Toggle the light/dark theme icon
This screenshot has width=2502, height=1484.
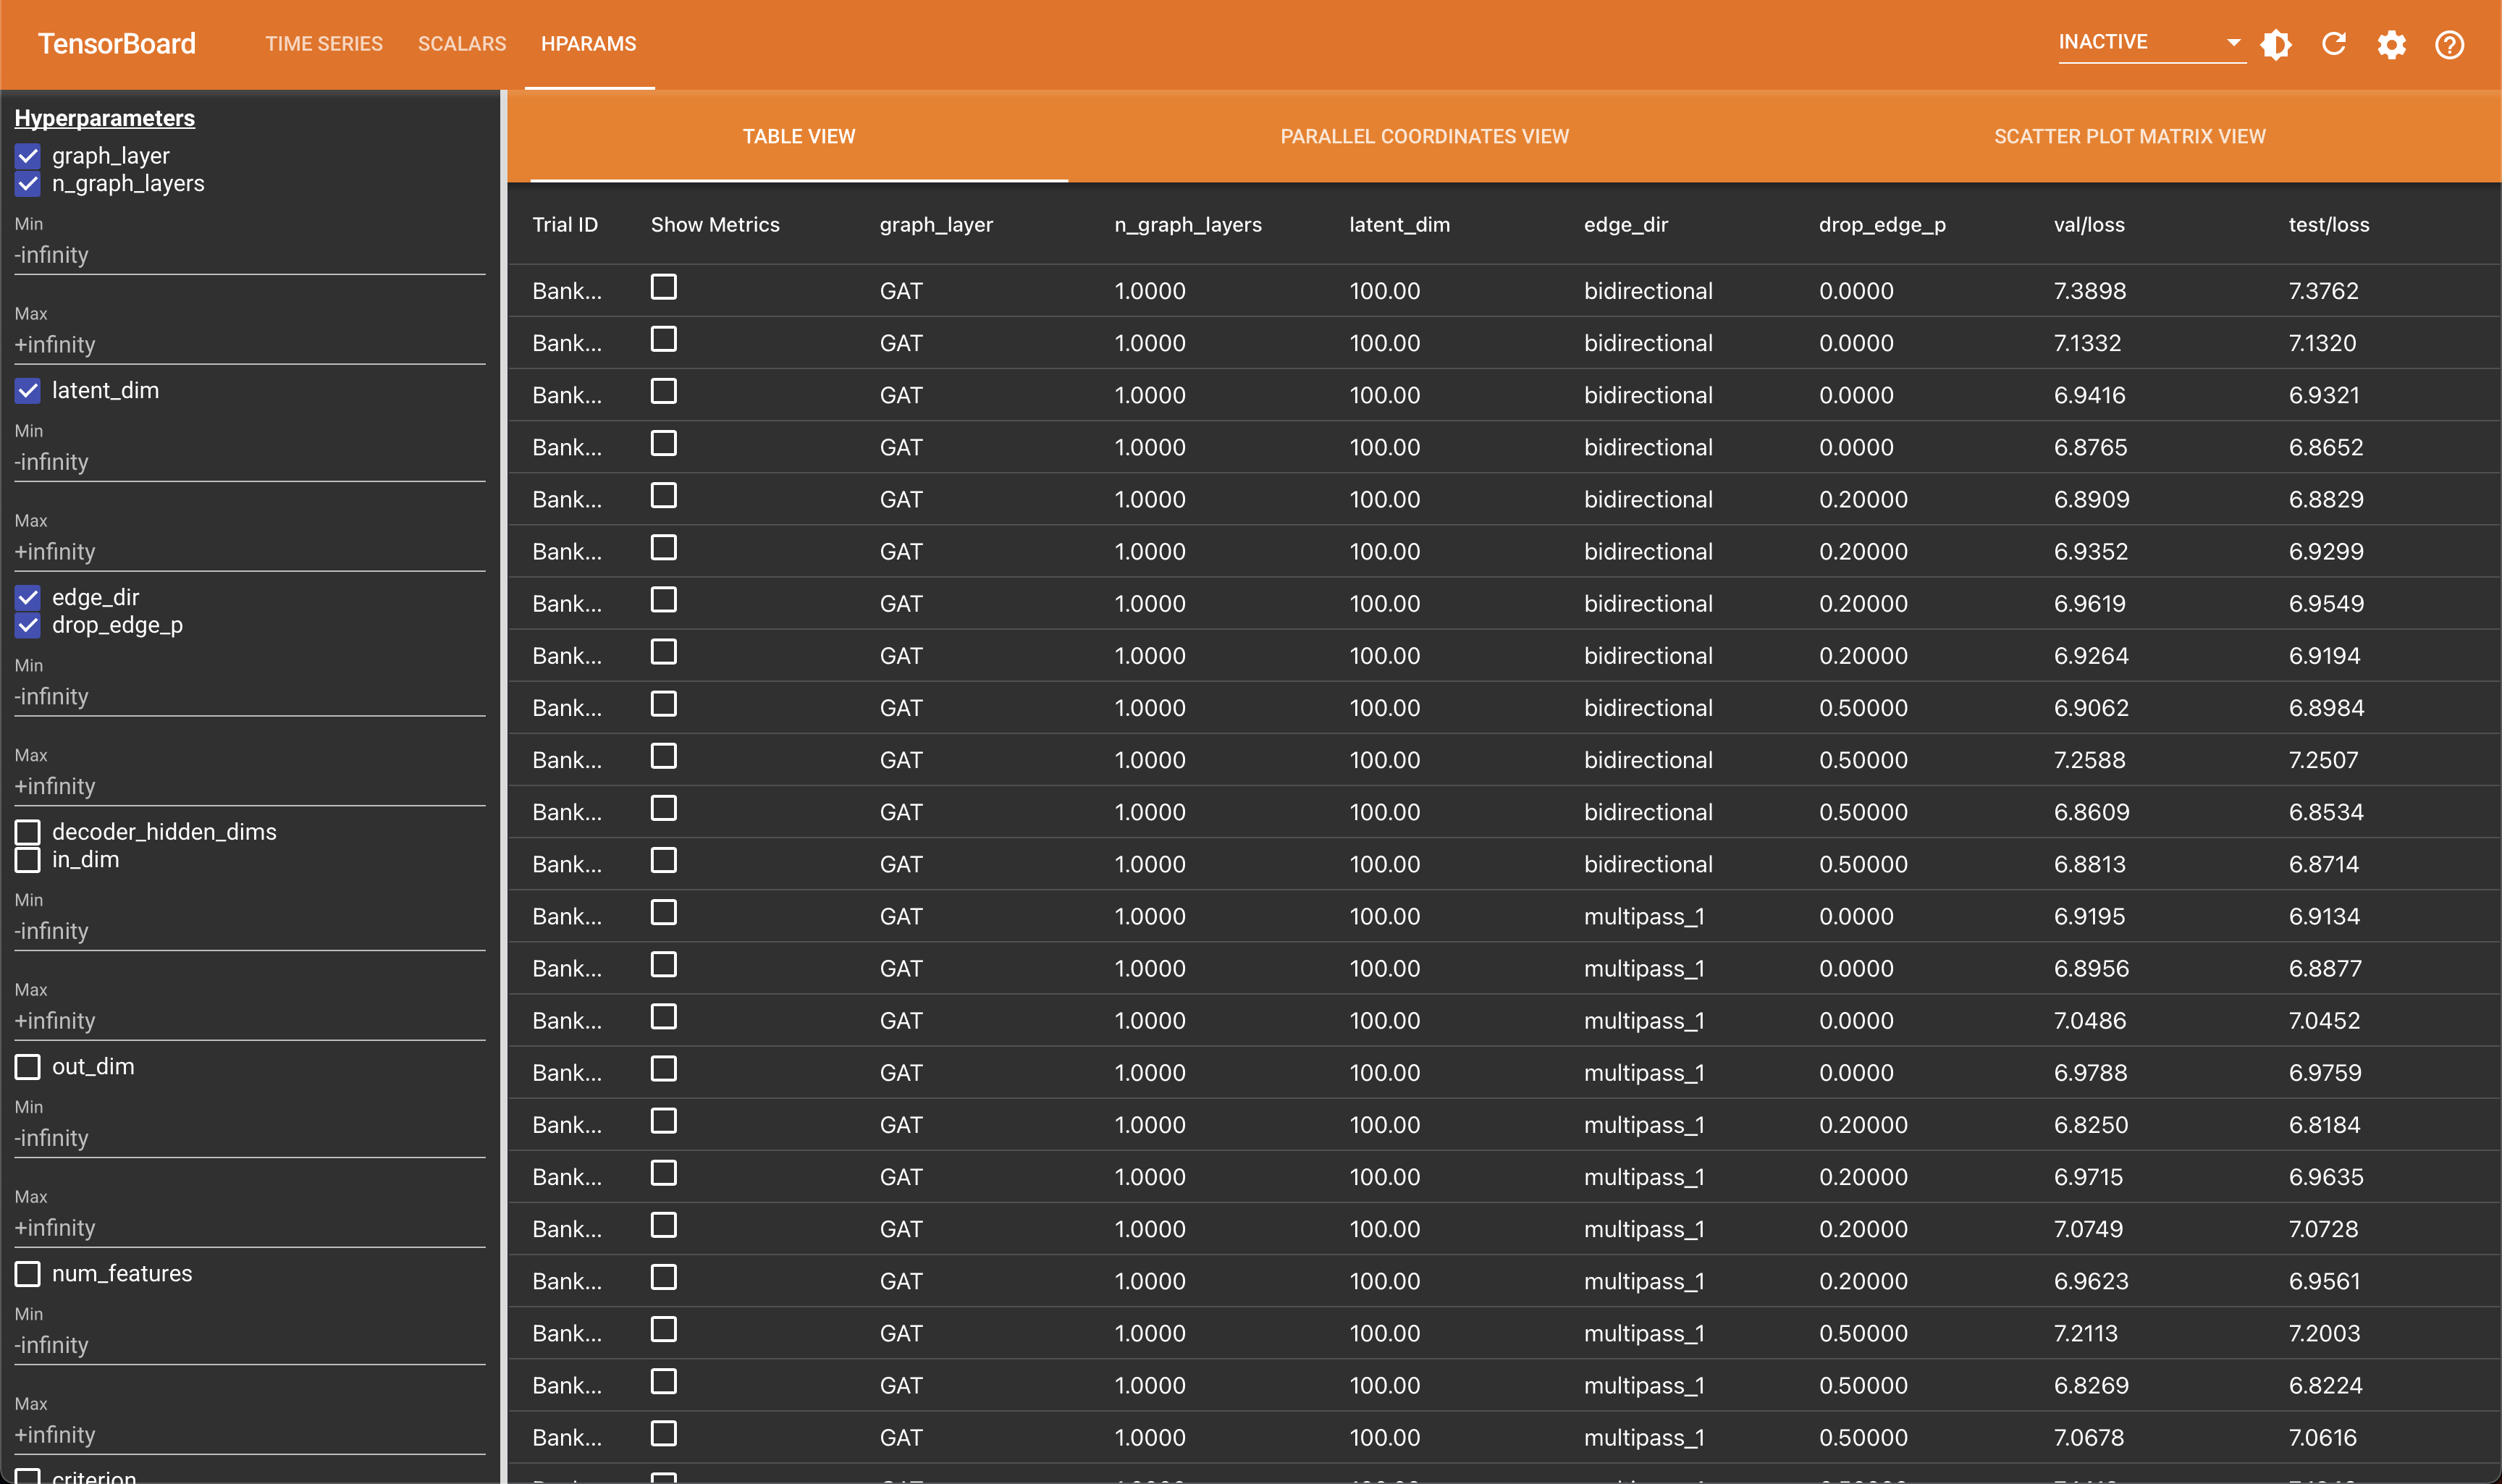pyautogui.click(x=2276, y=44)
